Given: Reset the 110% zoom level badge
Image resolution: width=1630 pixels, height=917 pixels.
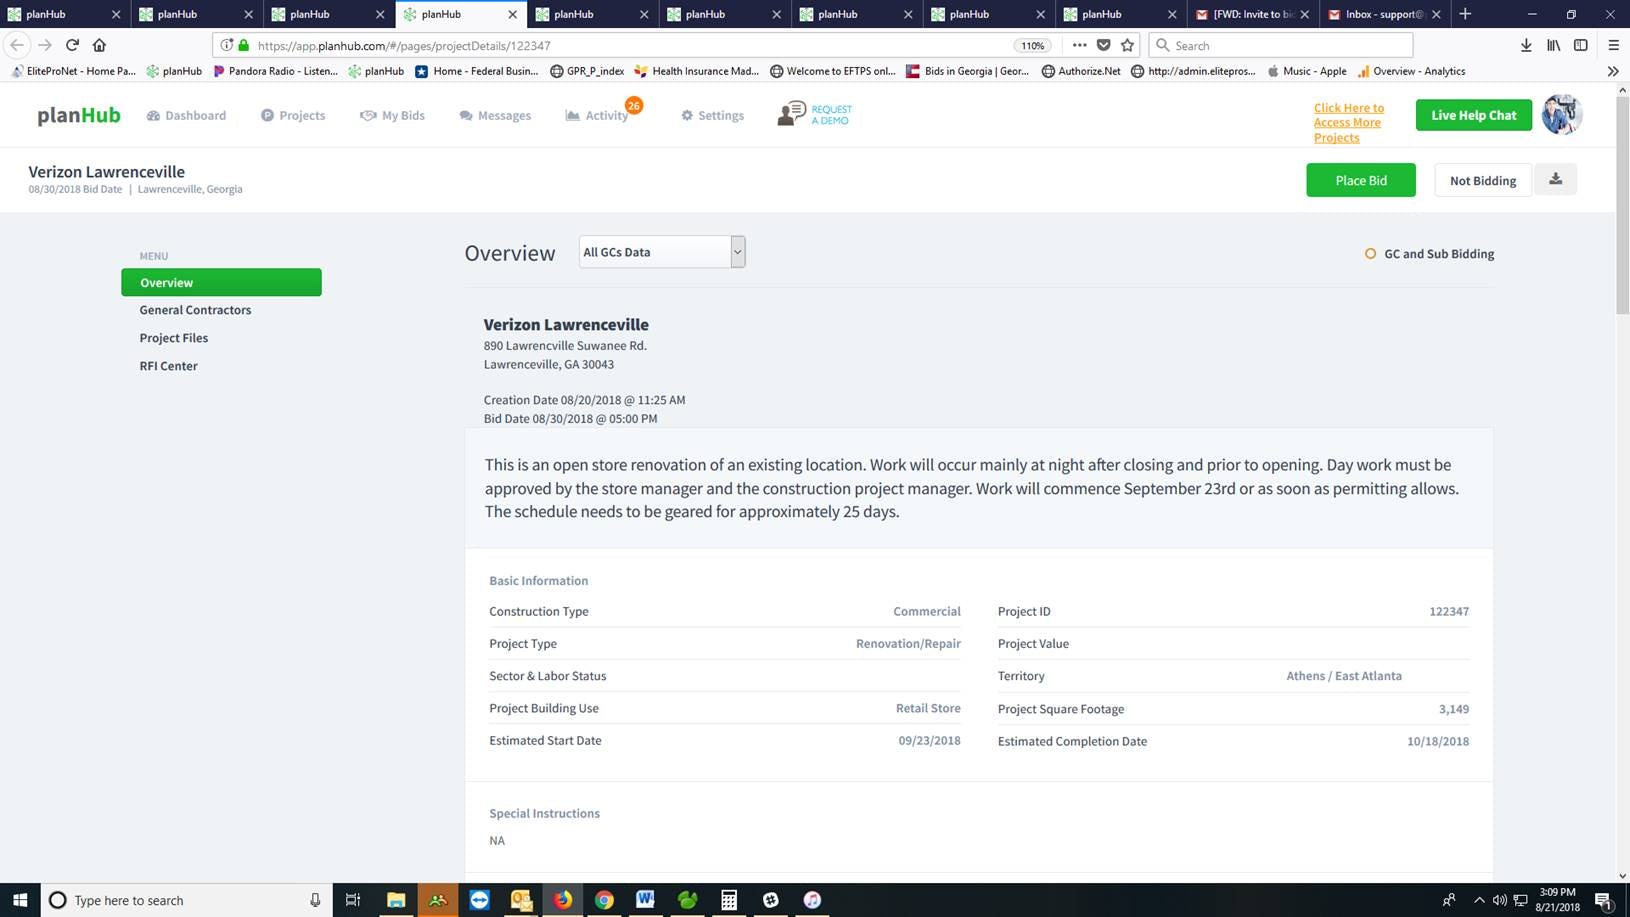Looking at the screenshot, I should coord(1032,45).
